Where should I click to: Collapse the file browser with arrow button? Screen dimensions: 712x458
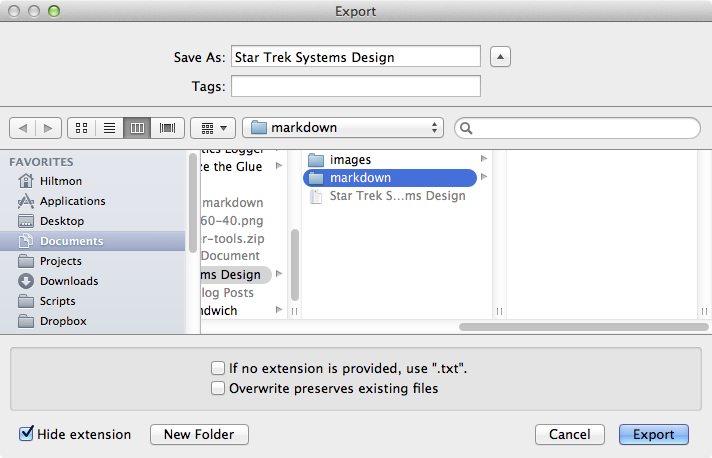(x=500, y=57)
